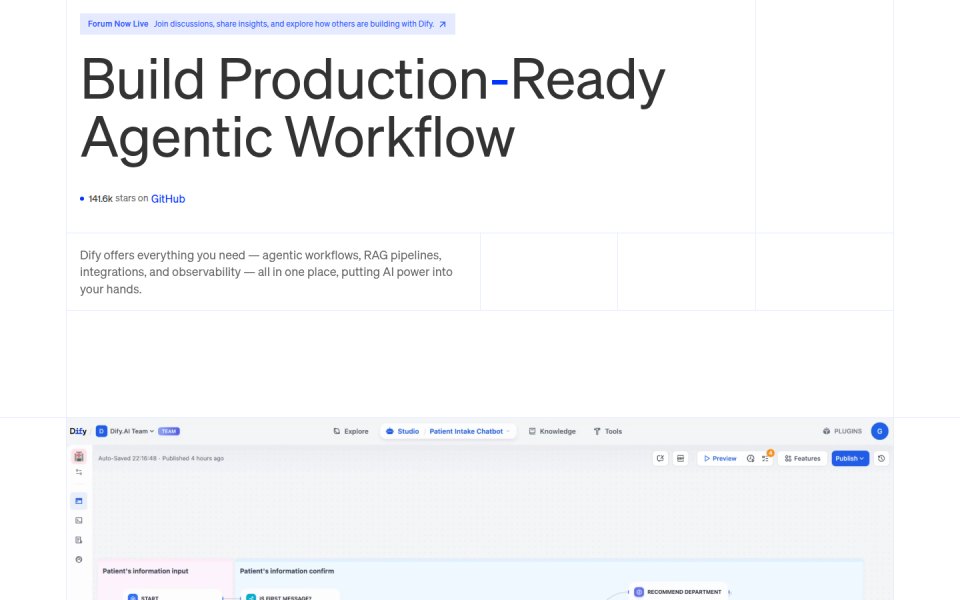
Task: Expand the Dify.AI Team workspace dropdown
Action: tap(132, 431)
